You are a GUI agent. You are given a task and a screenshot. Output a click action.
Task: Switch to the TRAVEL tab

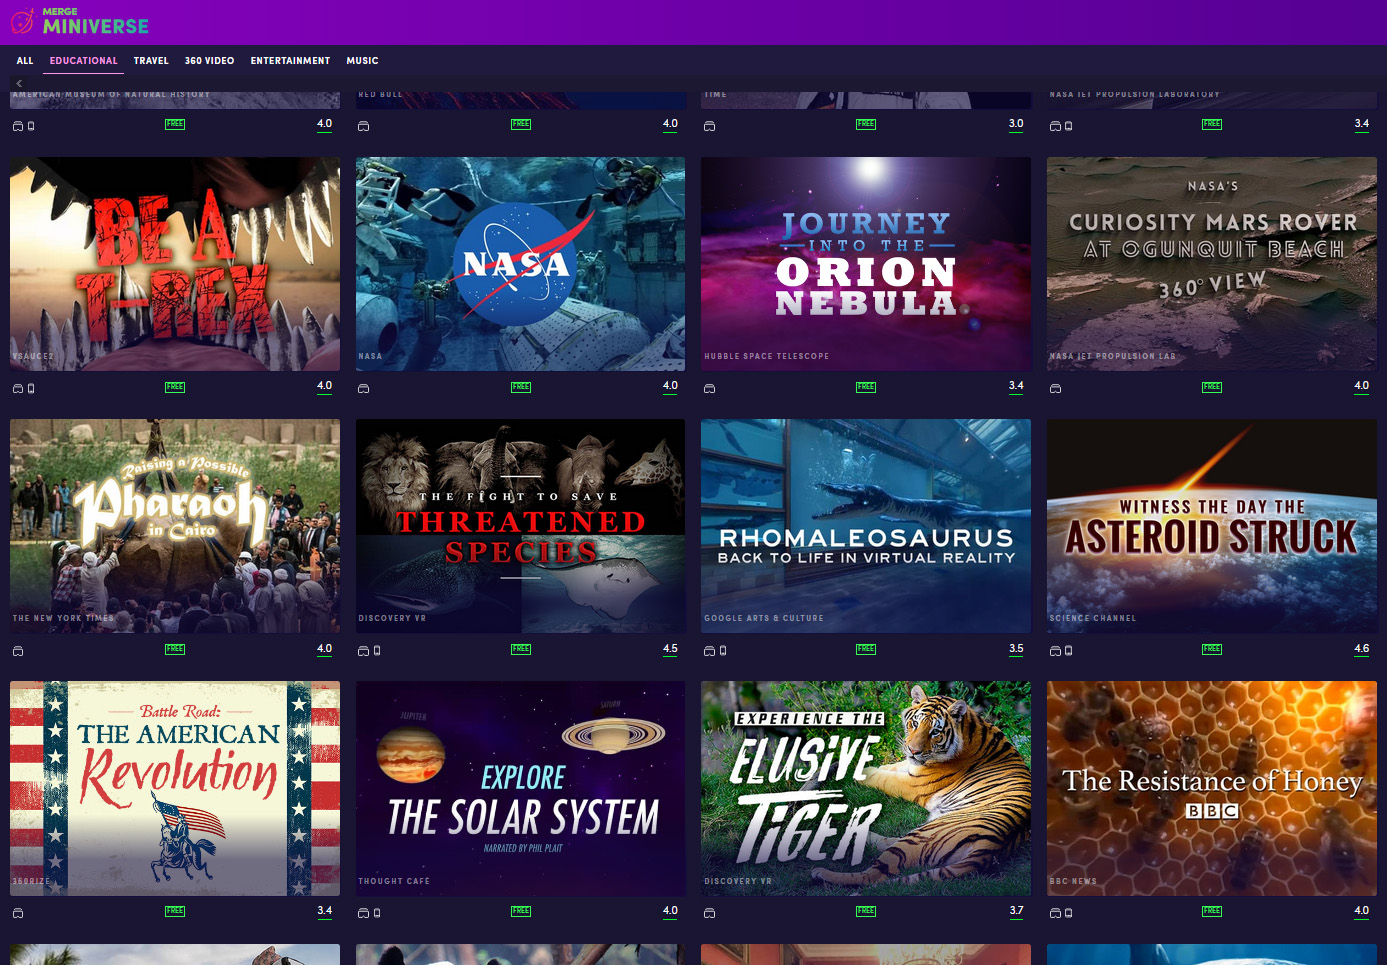[x=151, y=61]
